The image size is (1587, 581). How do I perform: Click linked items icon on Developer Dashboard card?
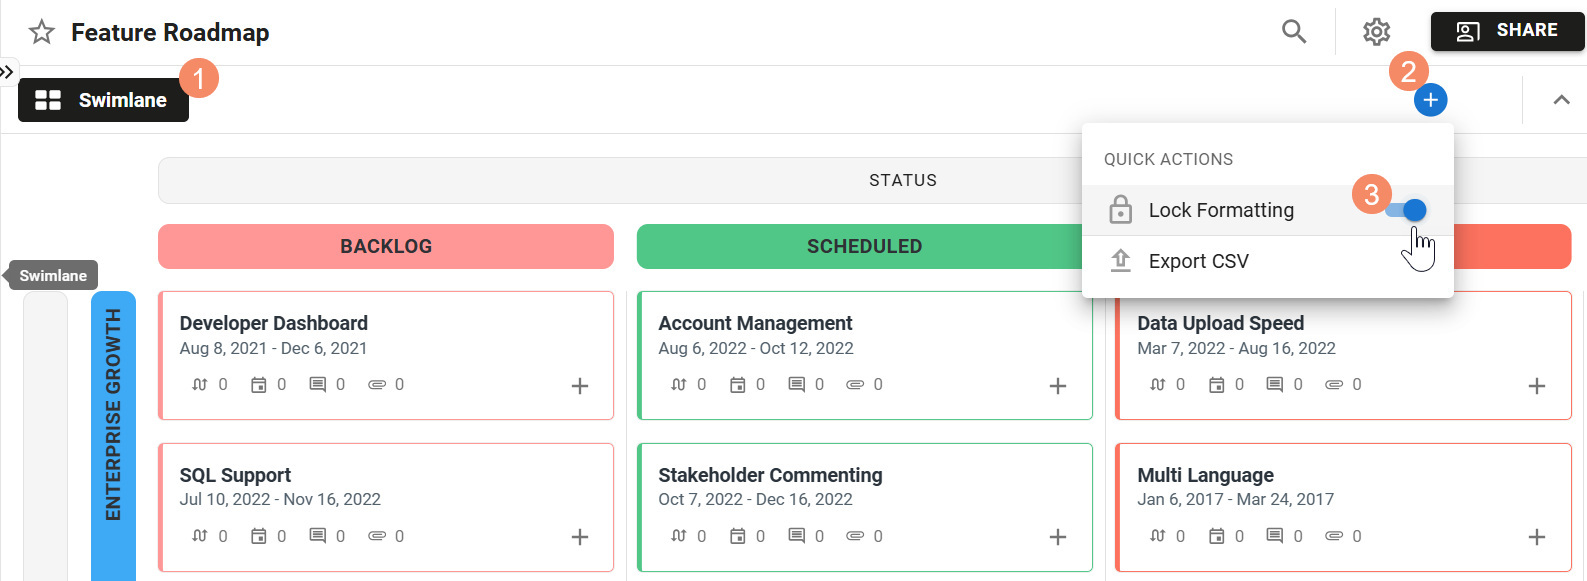200,385
